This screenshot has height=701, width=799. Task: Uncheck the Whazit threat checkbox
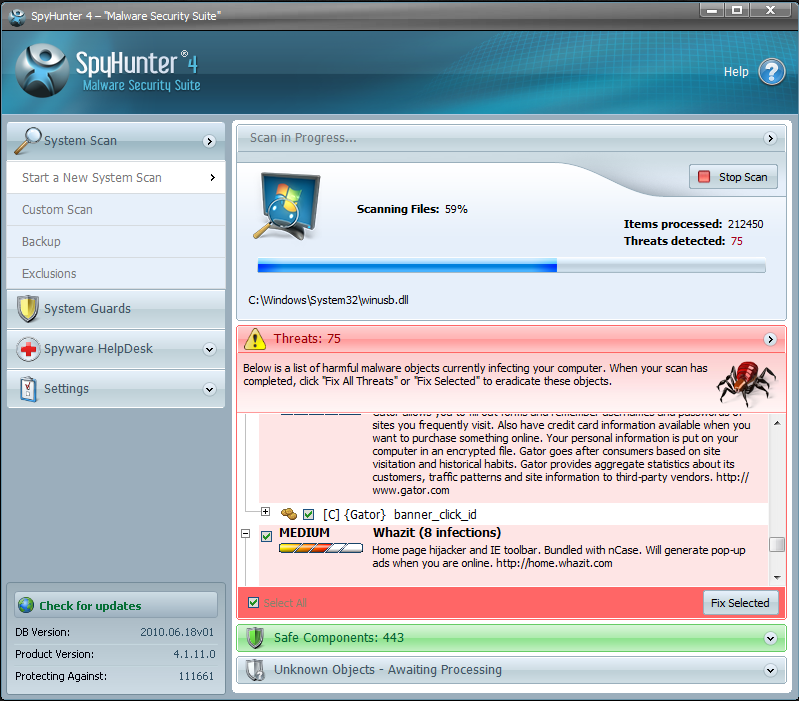click(266, 536)
